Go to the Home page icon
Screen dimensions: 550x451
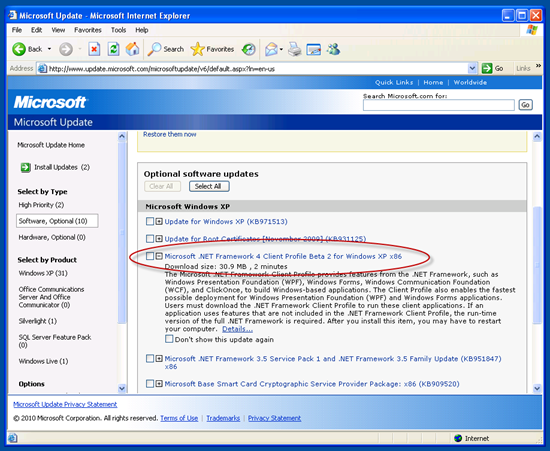[x=133, y=49]
